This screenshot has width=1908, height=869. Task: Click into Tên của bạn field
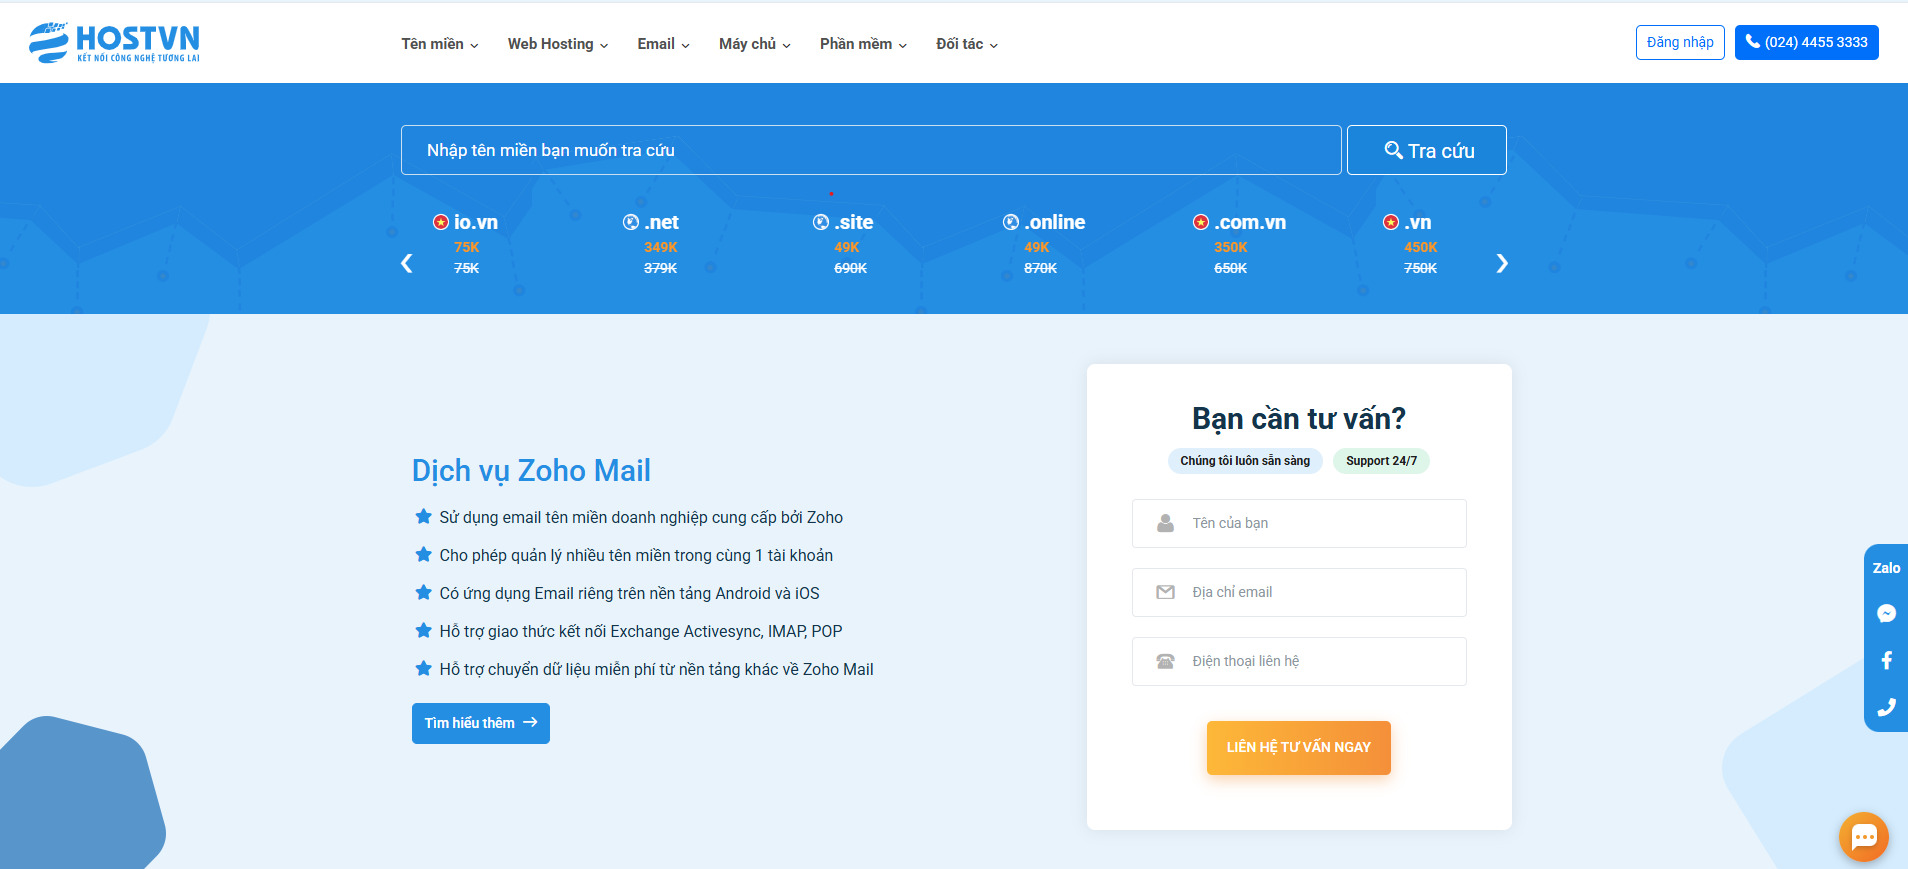(x=1299, y=523)
